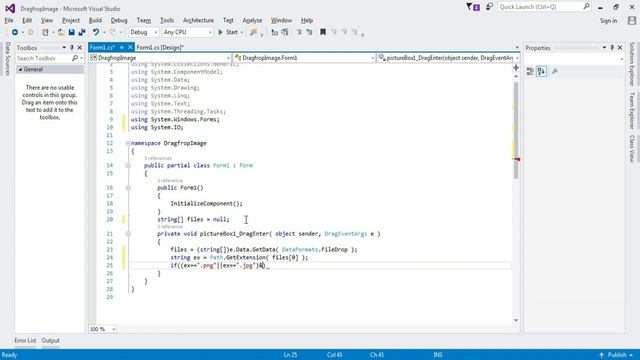This screenshot has width=640, height=360.
Task: Show Properties in Categorized view
Action: 530,71
